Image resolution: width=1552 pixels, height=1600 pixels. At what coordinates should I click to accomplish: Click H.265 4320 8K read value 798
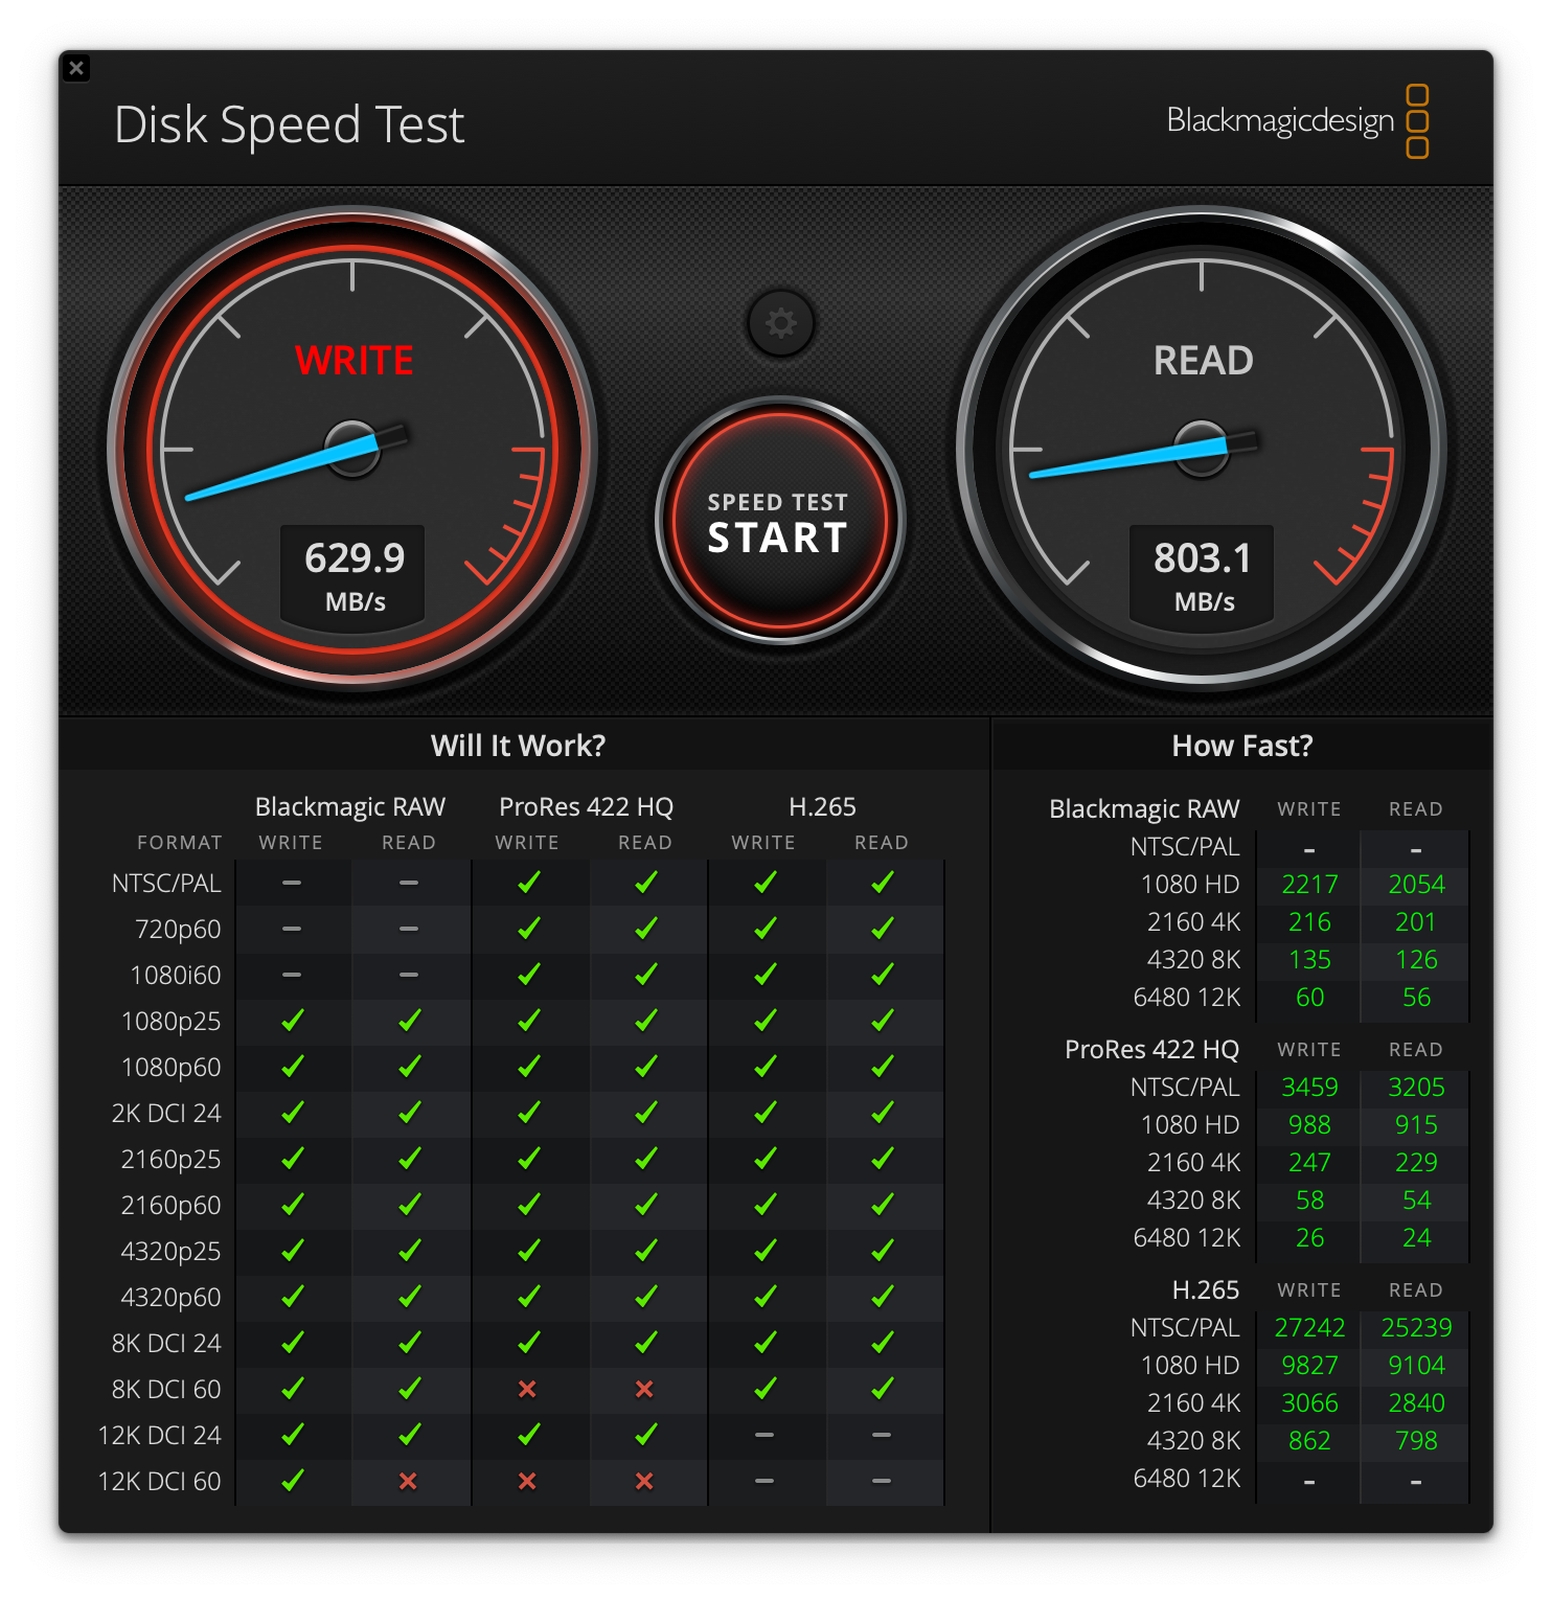click(1416, 1440)
